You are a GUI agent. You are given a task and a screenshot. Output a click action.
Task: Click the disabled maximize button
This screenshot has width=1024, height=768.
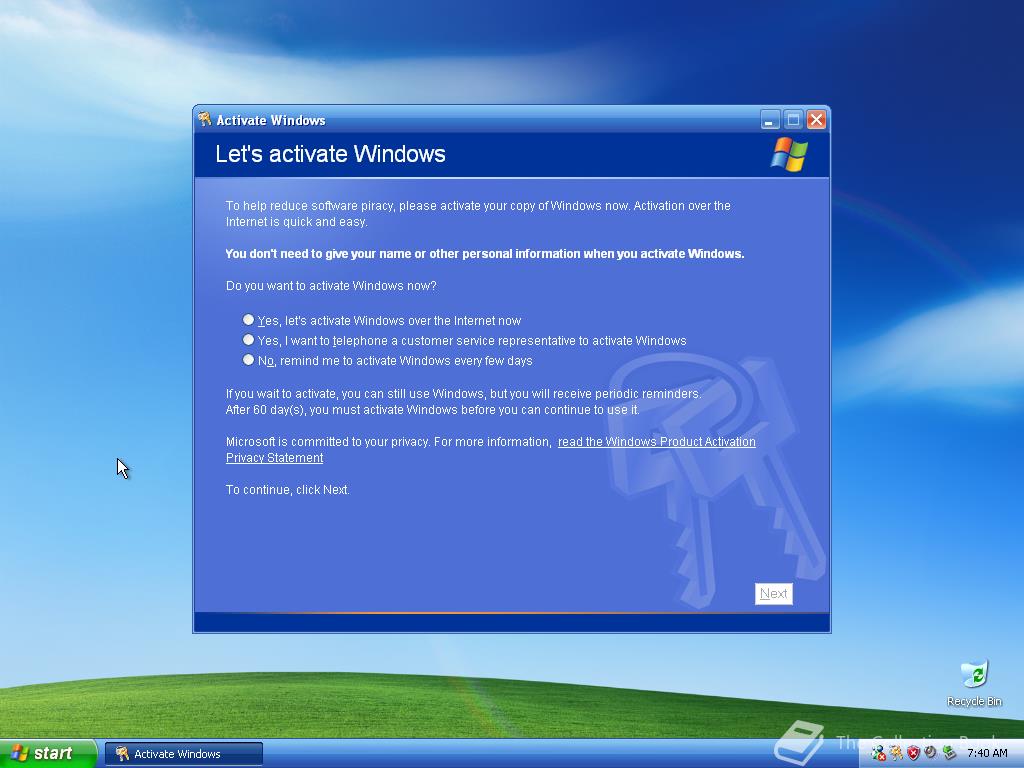(x=793, y=120)
